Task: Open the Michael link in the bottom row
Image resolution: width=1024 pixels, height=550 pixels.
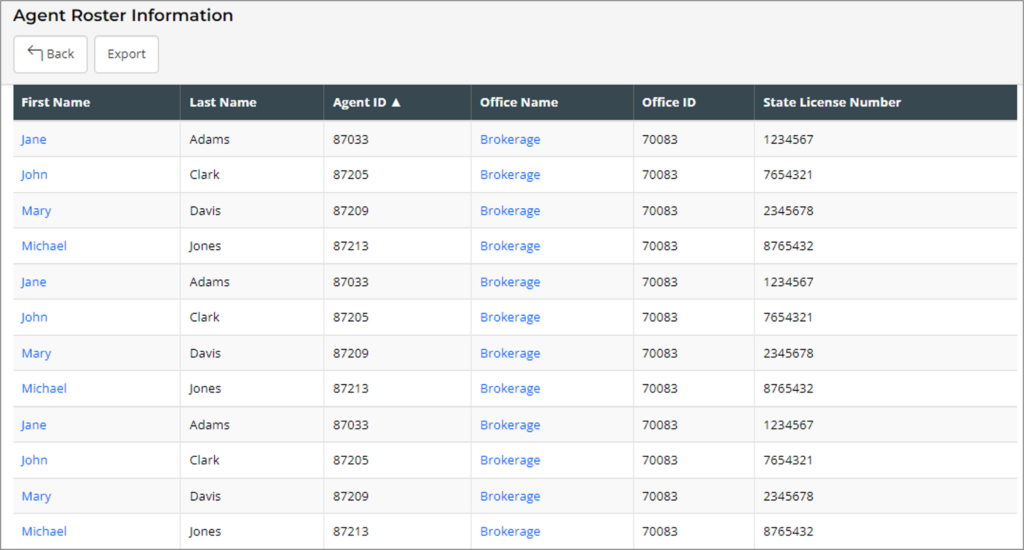Action: [44, 531]
